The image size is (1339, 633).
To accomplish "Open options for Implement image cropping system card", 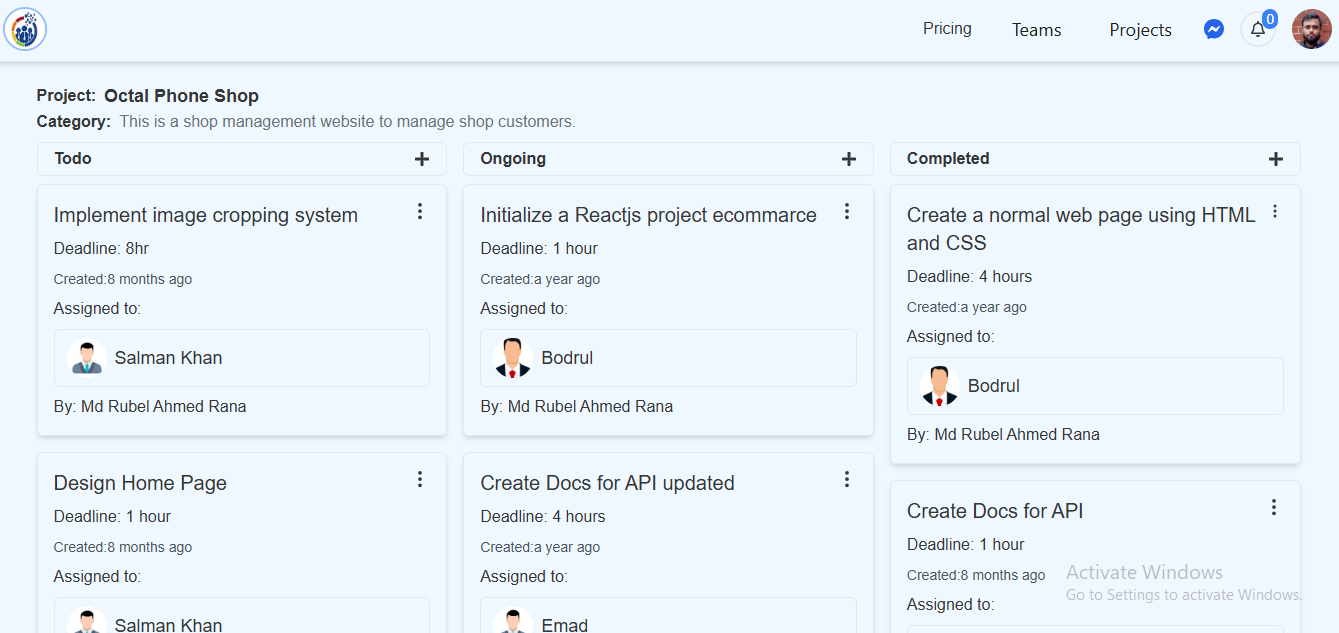I will pos(420,211).
